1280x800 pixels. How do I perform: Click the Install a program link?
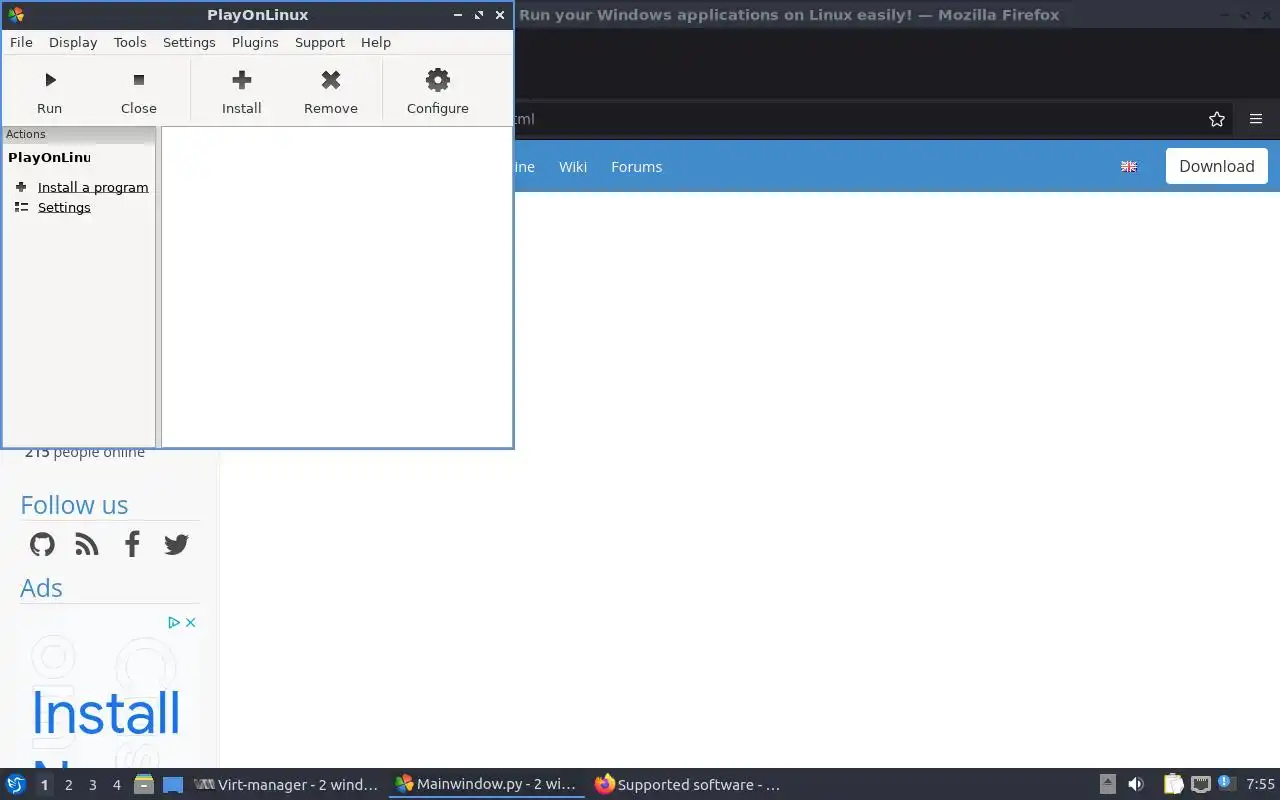[x=93, y=187]
